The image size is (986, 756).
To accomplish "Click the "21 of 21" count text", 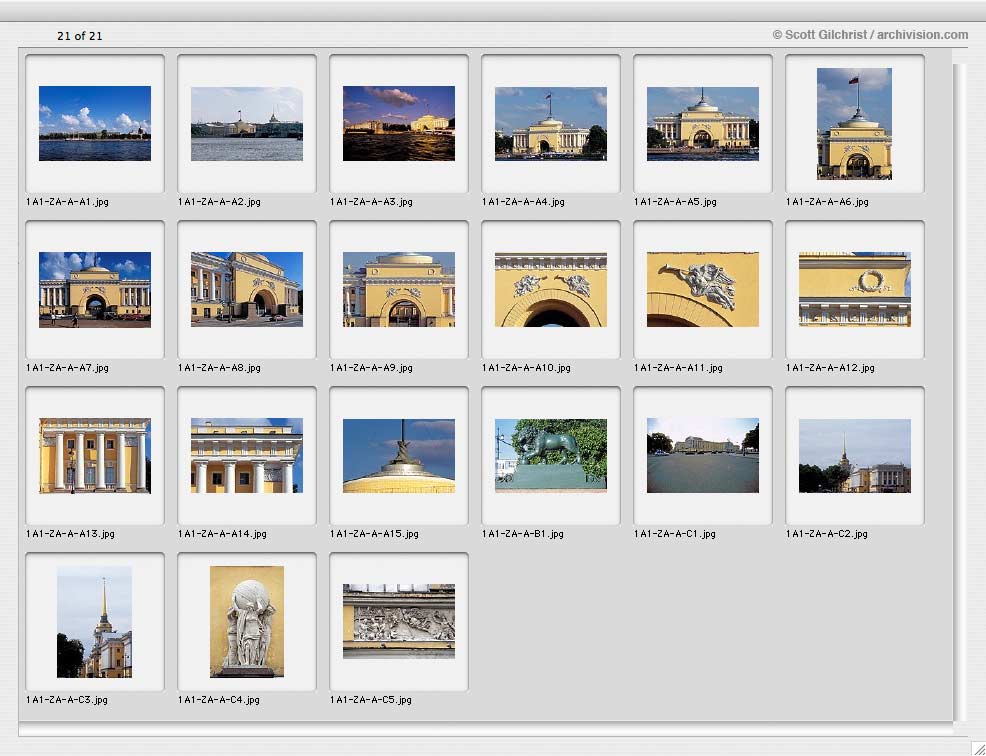I will (80, 36).
